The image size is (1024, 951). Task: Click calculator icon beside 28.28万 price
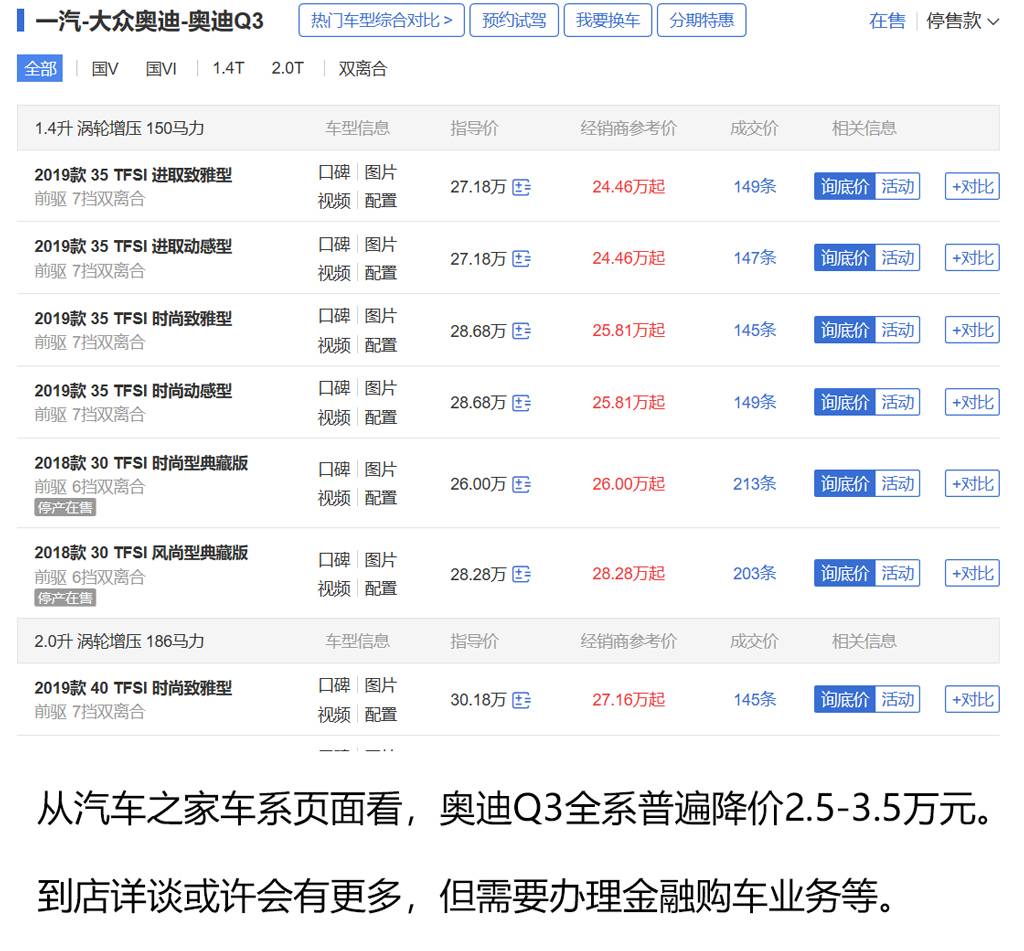521,574
